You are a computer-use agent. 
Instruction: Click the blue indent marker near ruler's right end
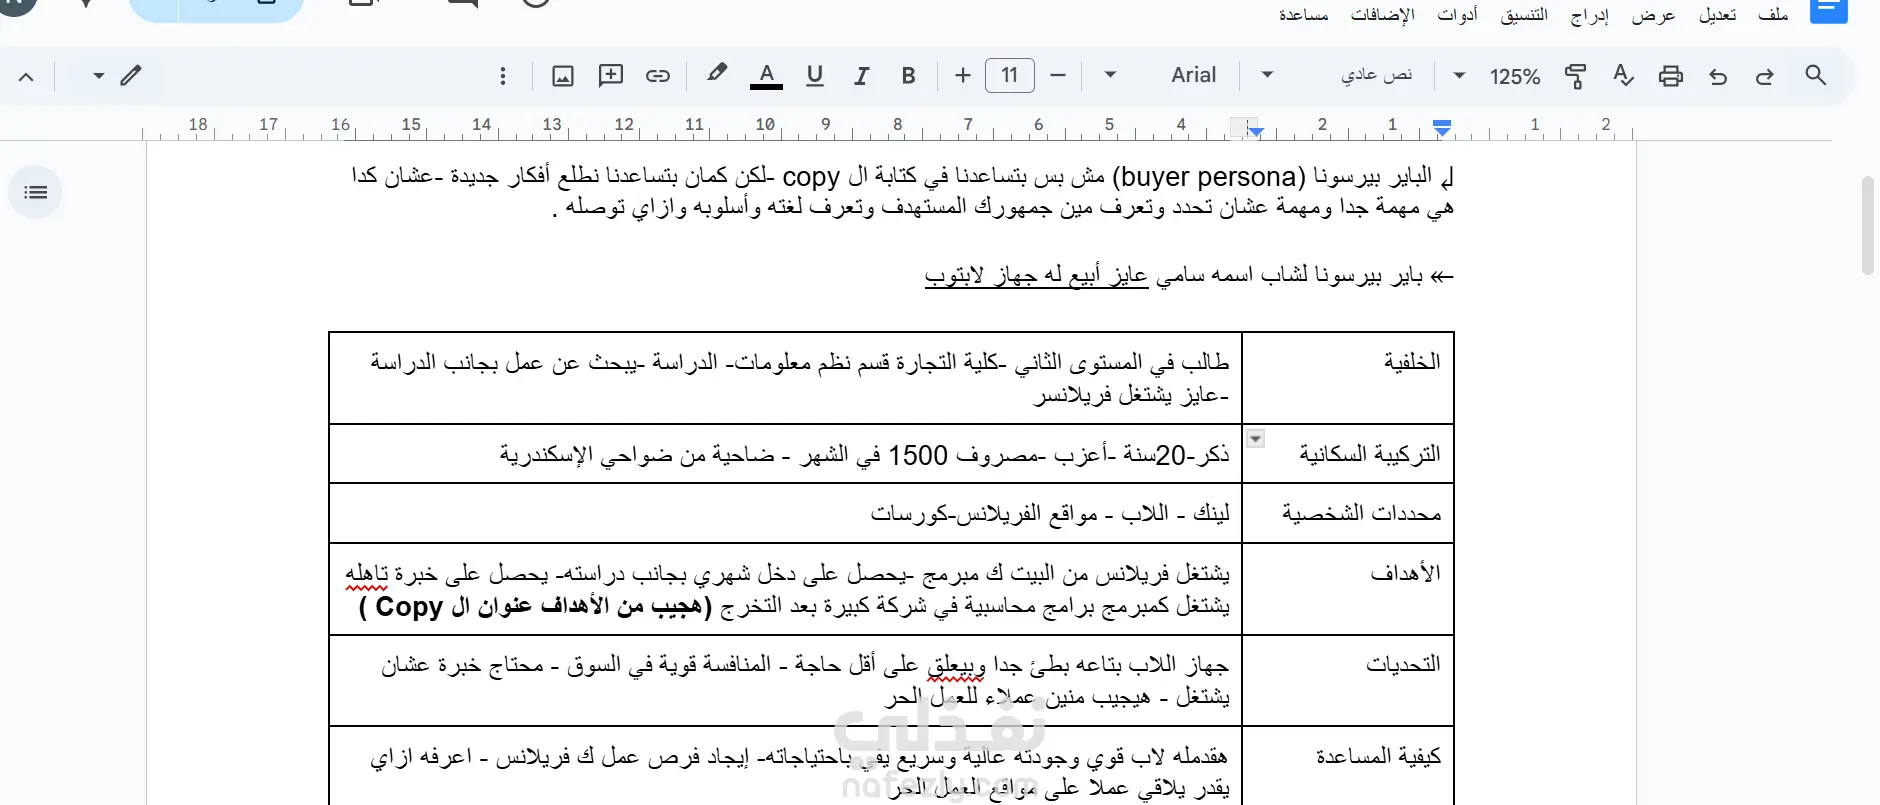pyautogui.click(x=1442, y=127)
